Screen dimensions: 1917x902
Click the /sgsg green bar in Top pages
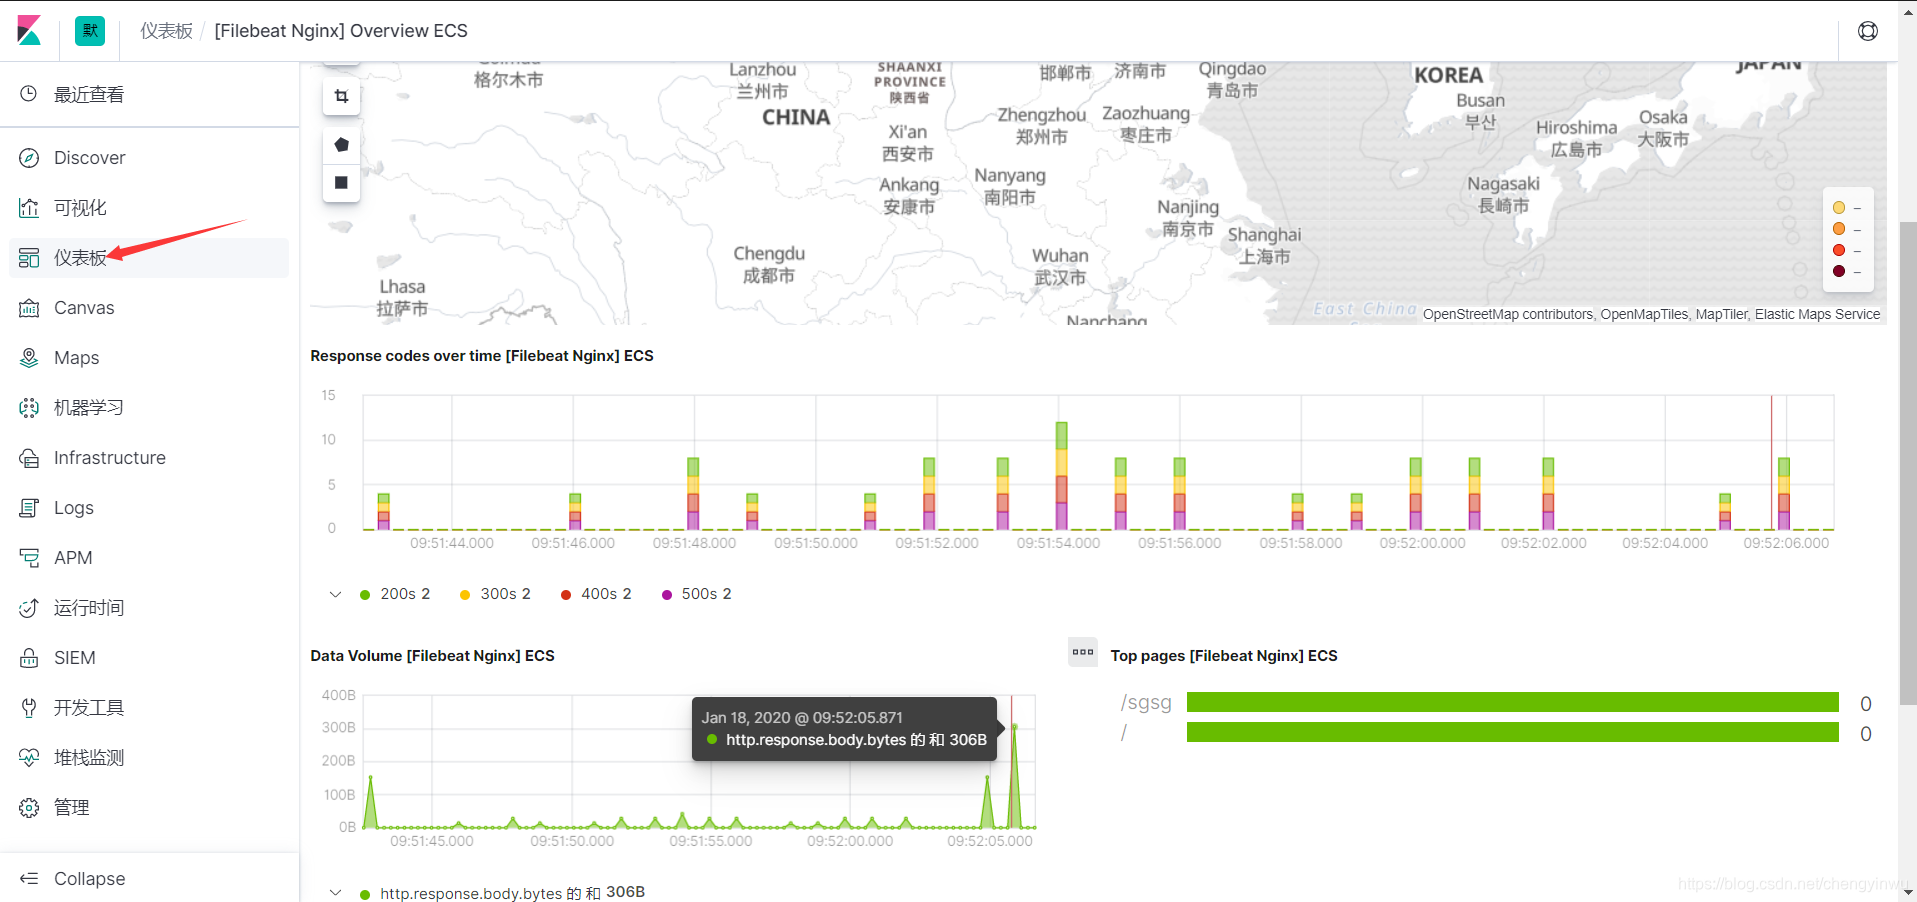pos(1512,702)
